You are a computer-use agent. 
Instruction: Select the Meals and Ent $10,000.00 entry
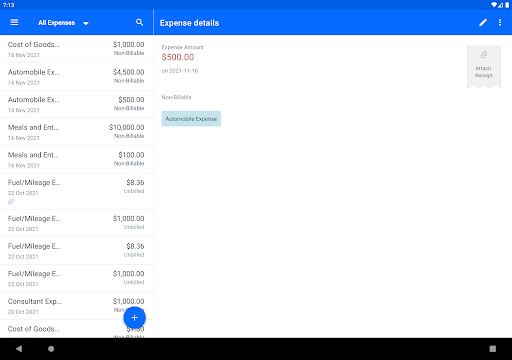(x=77, y=132)
